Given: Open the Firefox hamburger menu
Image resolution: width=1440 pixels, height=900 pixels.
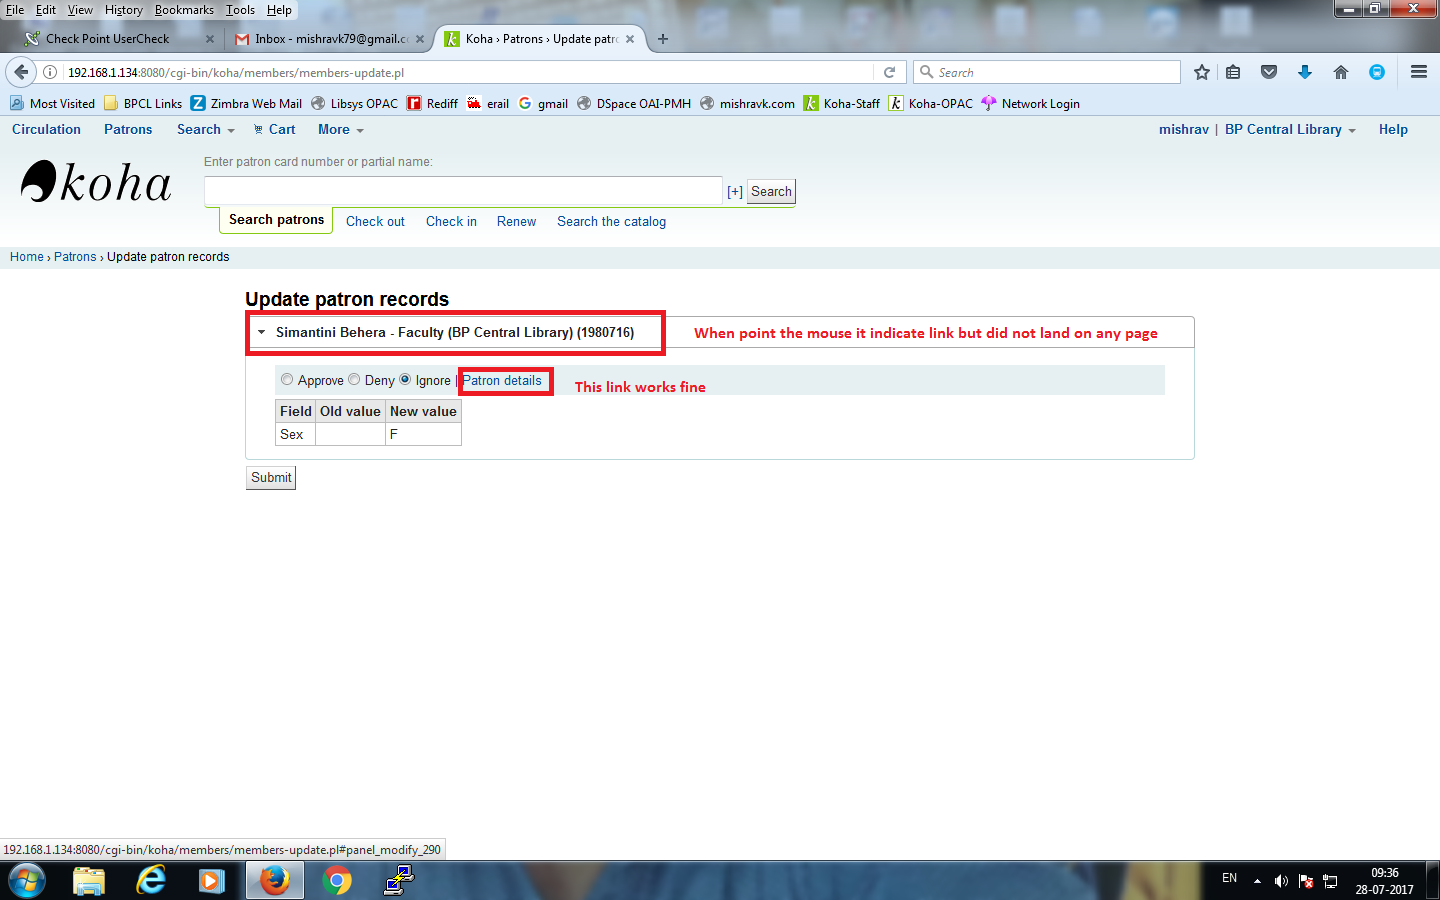Looking at the screenshot, I should pos(1418,72).
